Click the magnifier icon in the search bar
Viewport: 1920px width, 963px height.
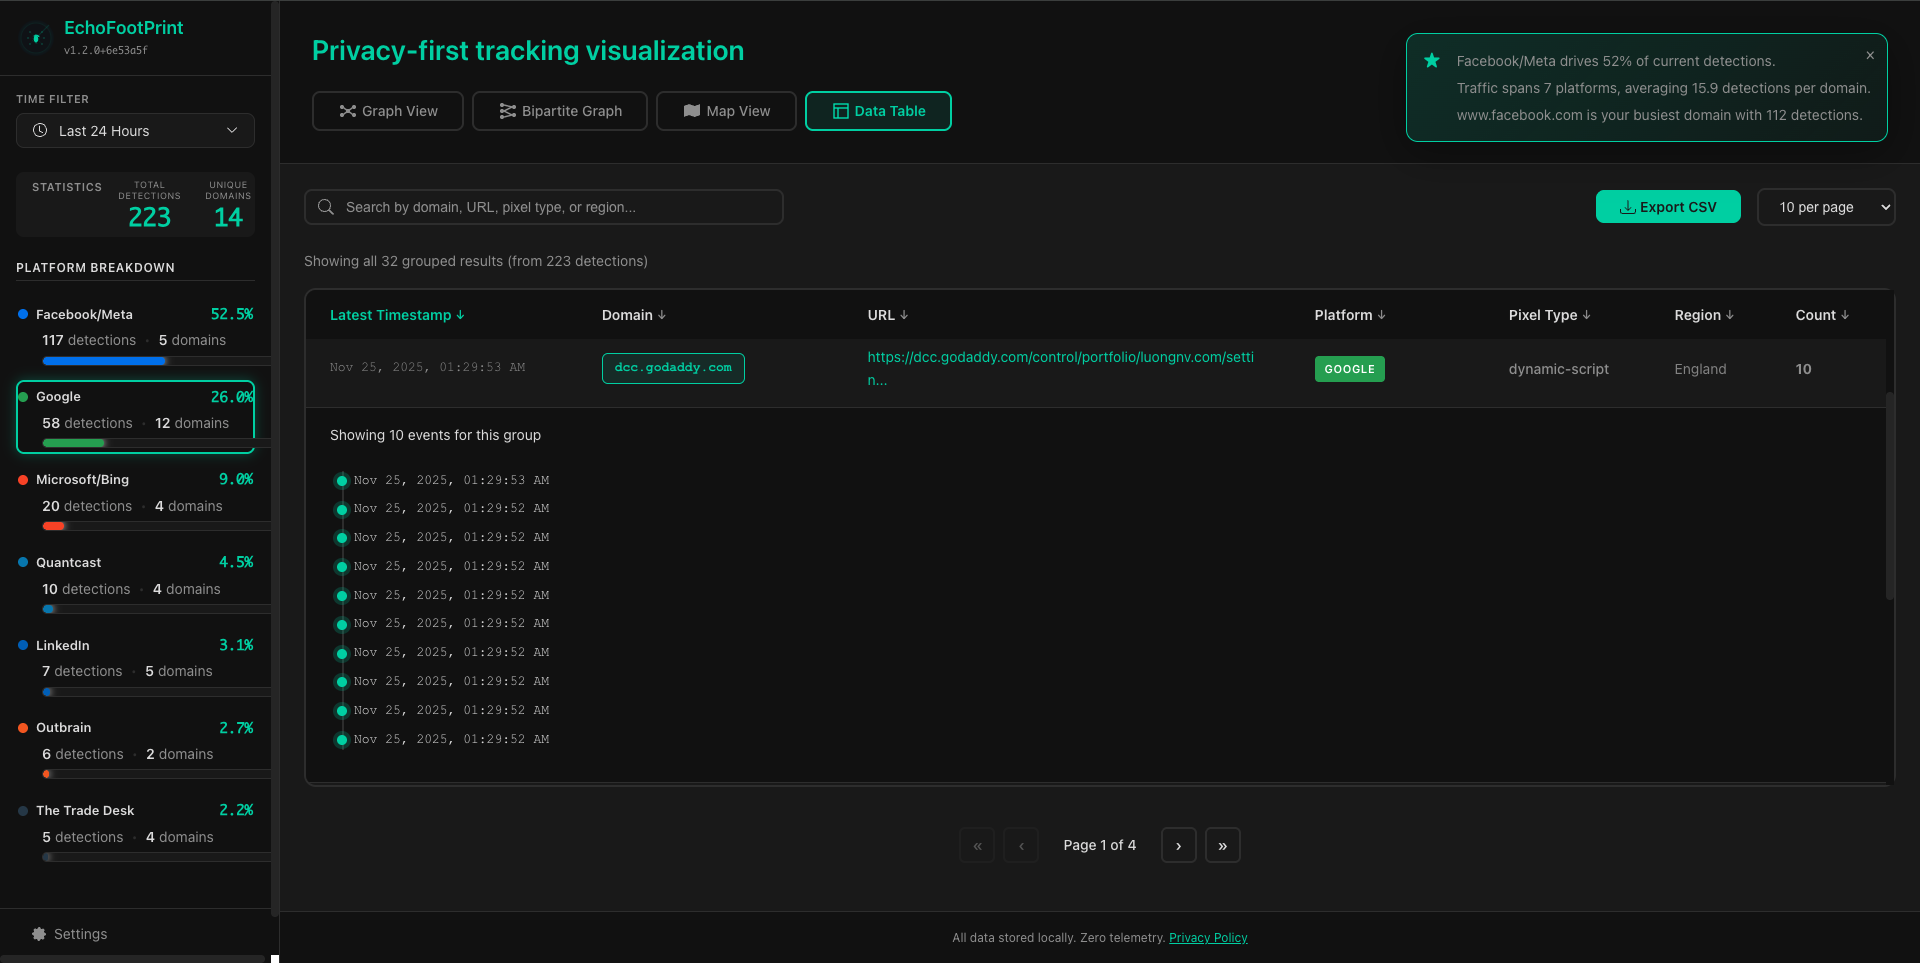point(325,207)
